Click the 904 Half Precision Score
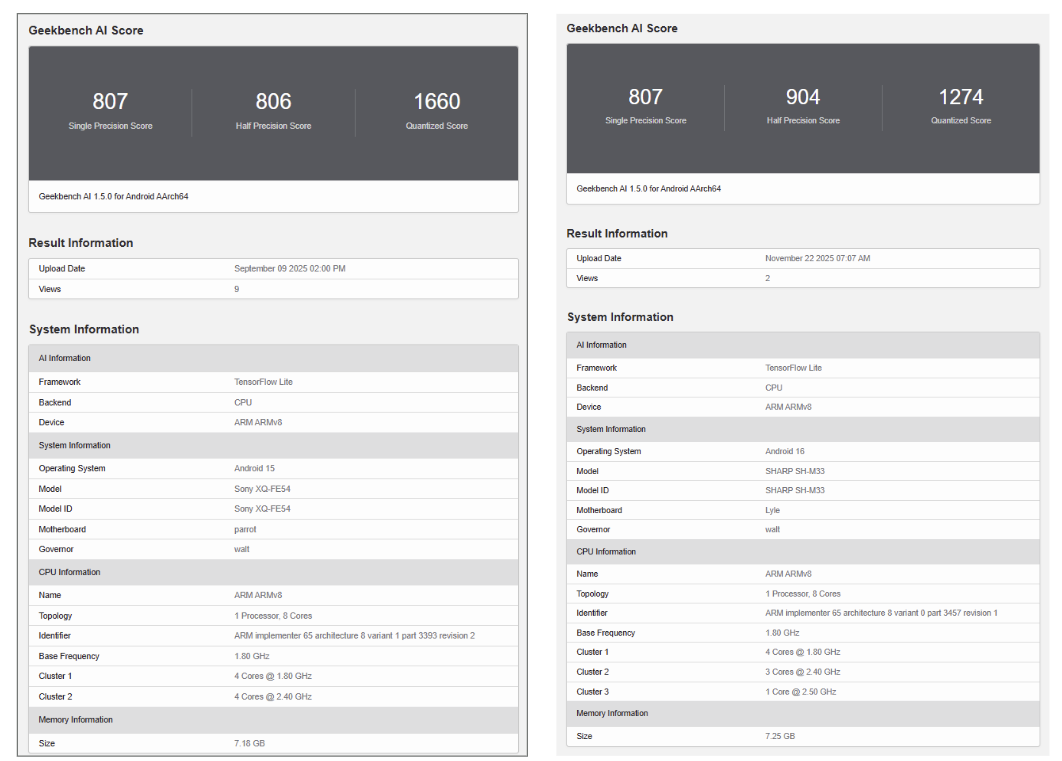 (x=802, y=97)
